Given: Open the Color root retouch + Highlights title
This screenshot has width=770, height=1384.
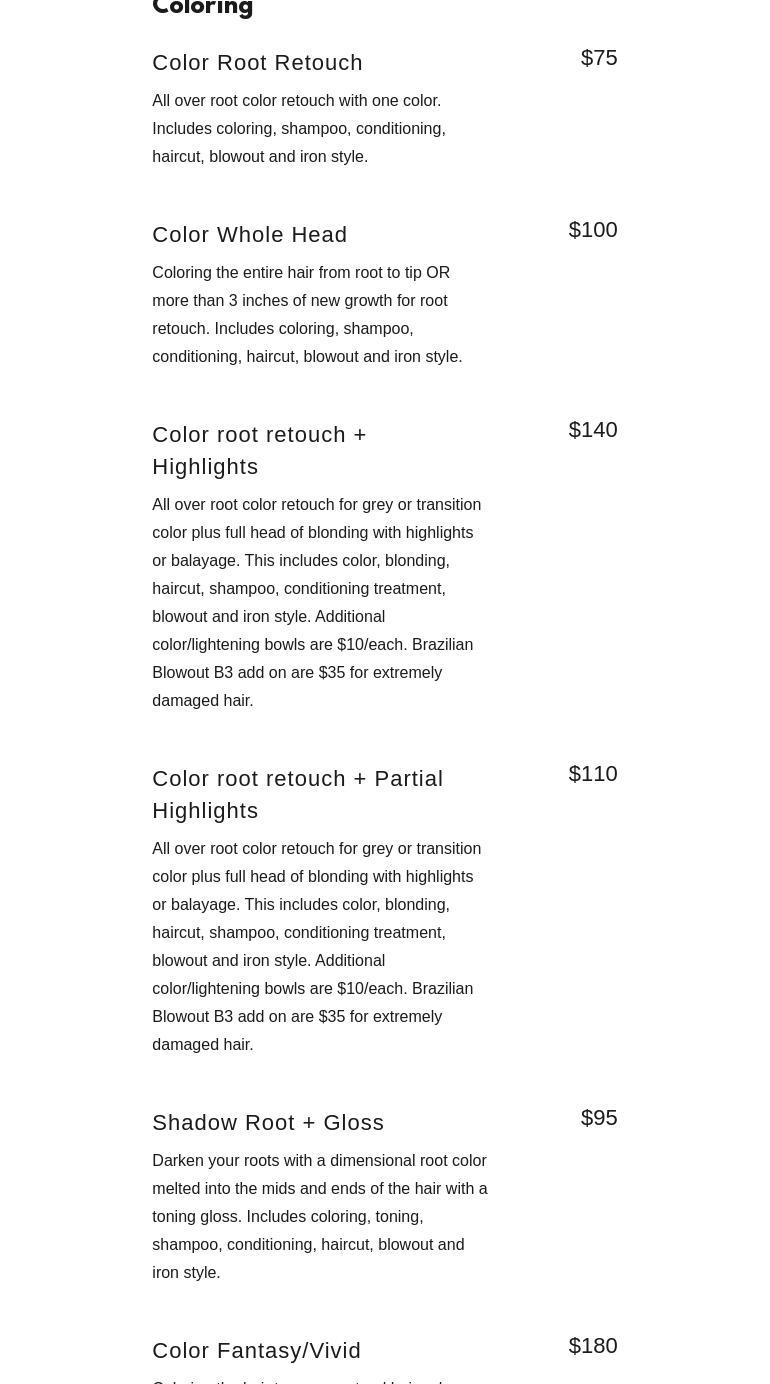Looking at the screenshot, I should [259, 450].
